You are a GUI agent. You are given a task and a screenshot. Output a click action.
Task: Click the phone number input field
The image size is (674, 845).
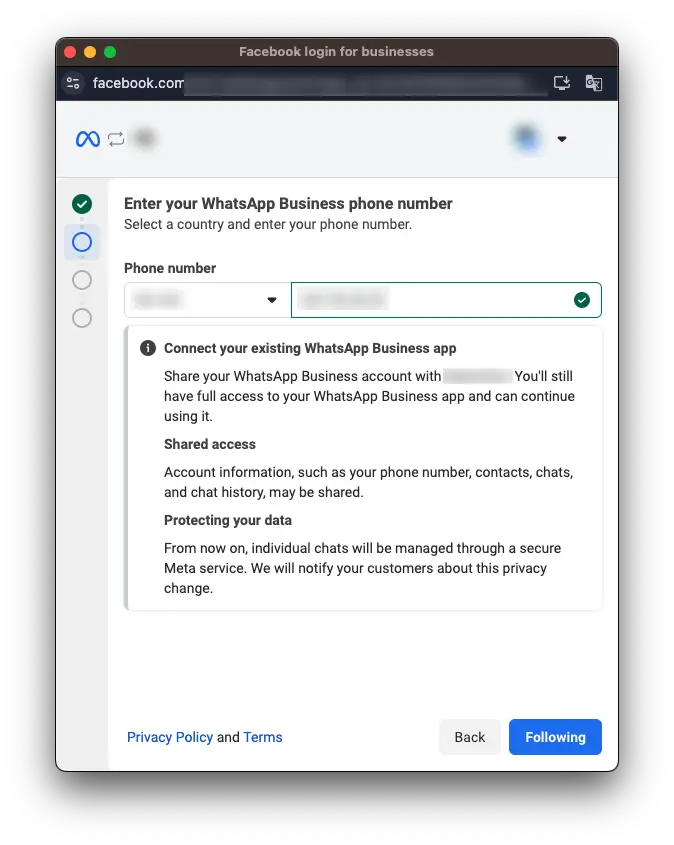click(430, 300)
